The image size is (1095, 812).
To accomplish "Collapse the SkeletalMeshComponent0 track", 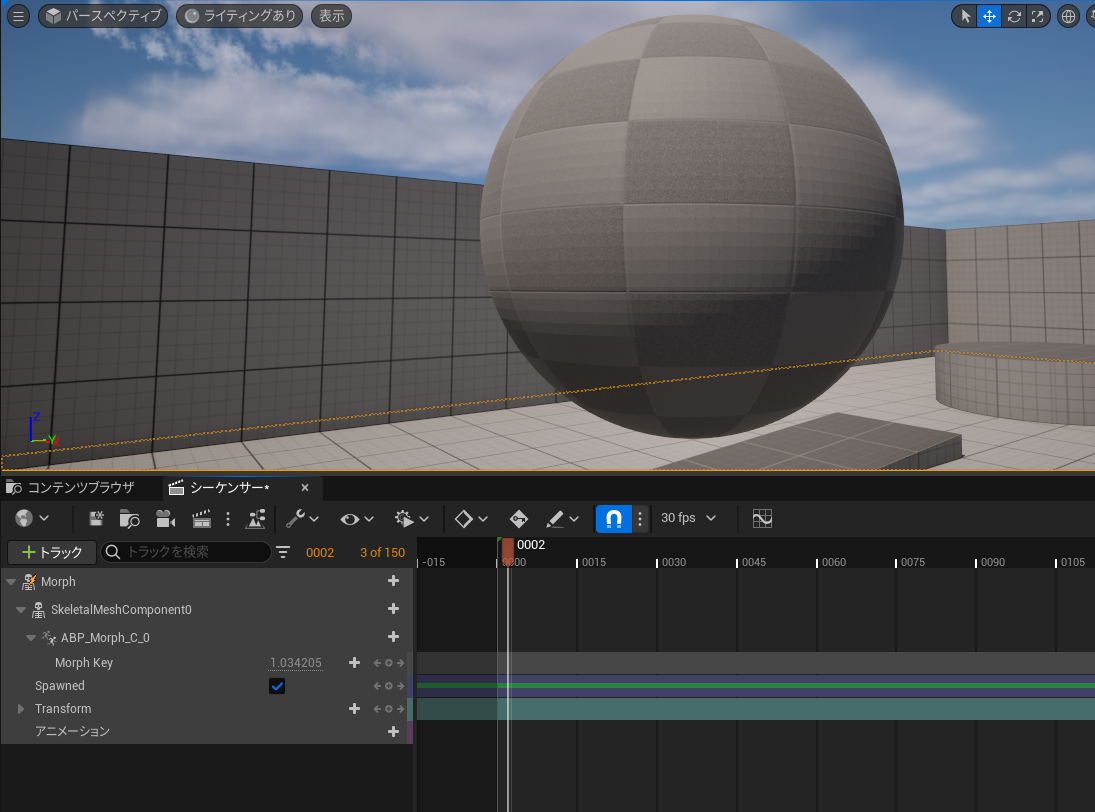I will pos(21,610).
